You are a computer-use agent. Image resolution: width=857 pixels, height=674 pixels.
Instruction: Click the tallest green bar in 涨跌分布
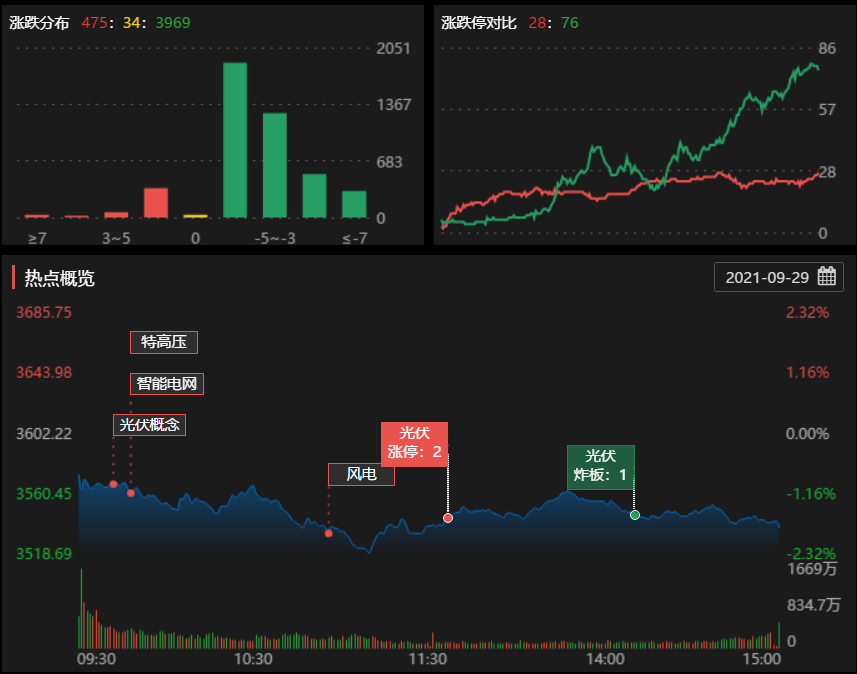click(x=235, y=140)
